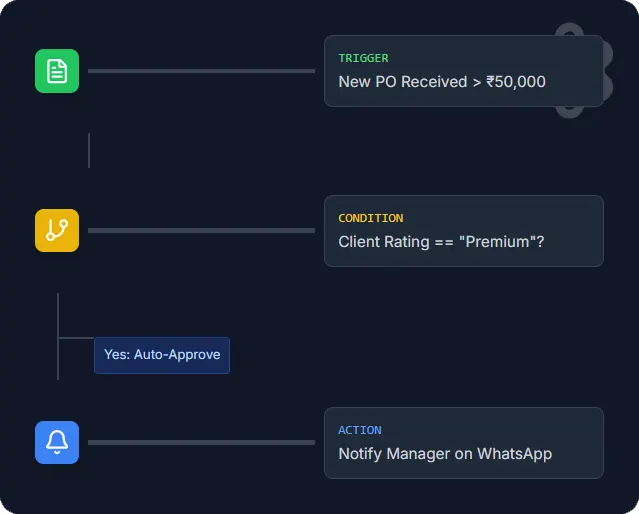Open the Trigger step card
This screenshot has height=514, width=639.
(463, 71)
